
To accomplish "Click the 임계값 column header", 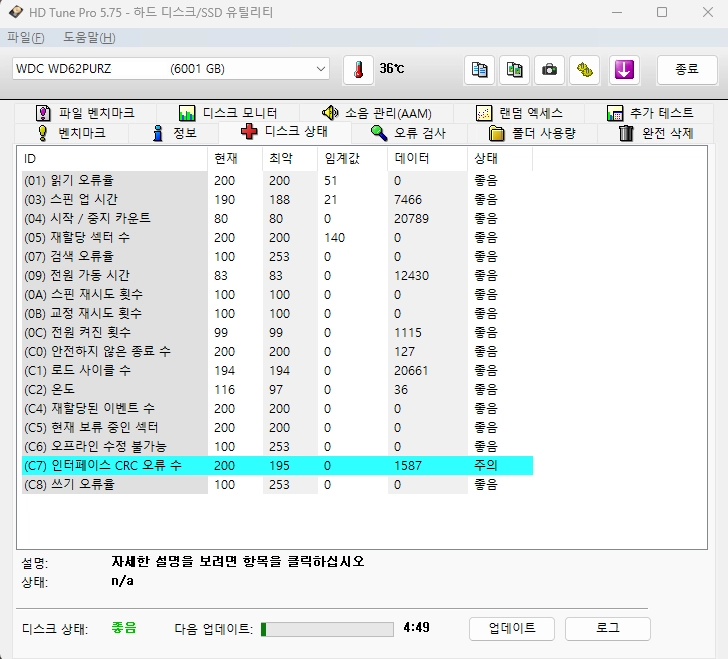I will tap(352, 159).
